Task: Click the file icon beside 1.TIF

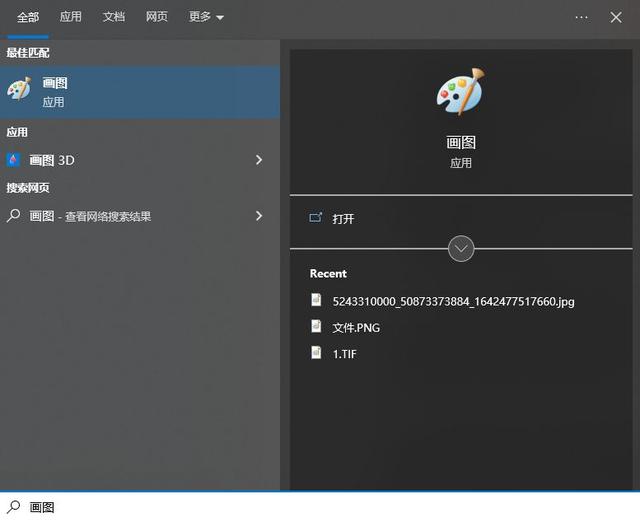Action: pos(316,352)
